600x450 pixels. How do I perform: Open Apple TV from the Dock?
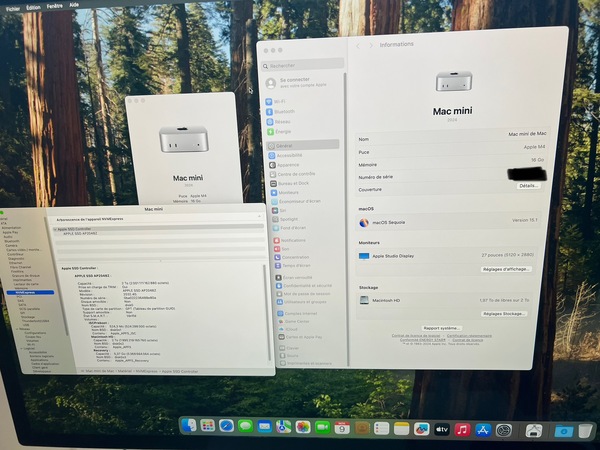[x=441, y=429]
